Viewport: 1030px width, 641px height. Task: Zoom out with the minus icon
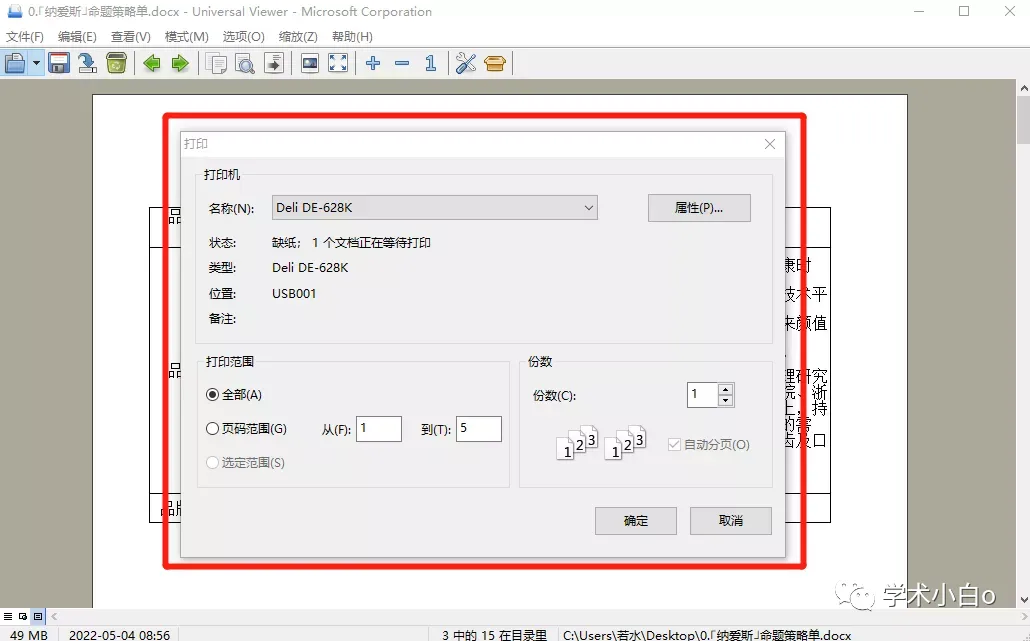402,63
